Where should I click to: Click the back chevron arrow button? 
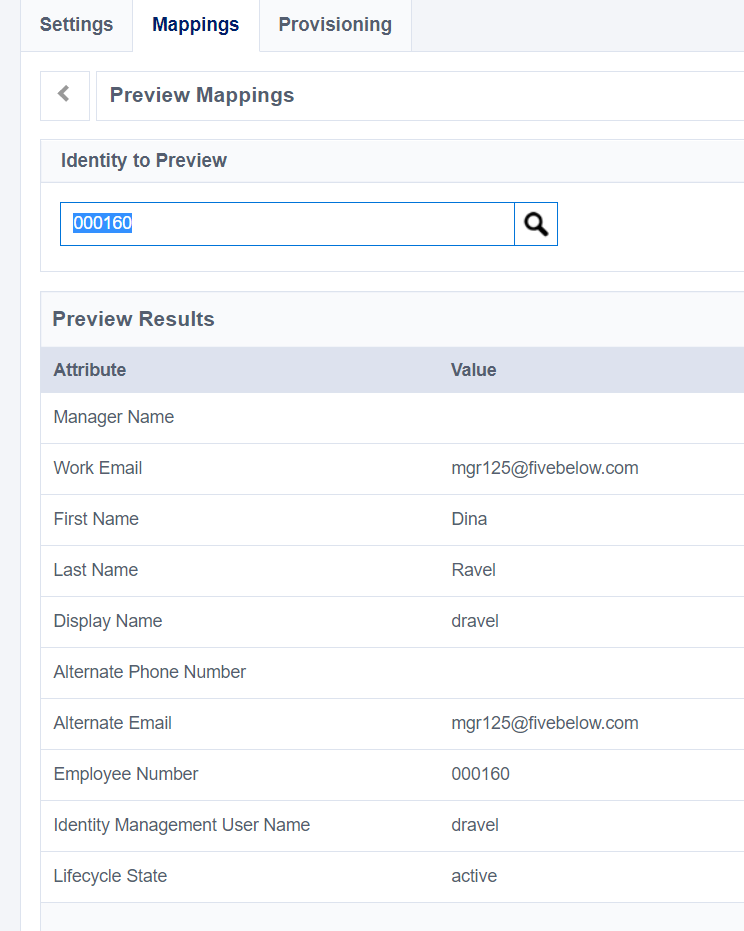click(64, 95)
